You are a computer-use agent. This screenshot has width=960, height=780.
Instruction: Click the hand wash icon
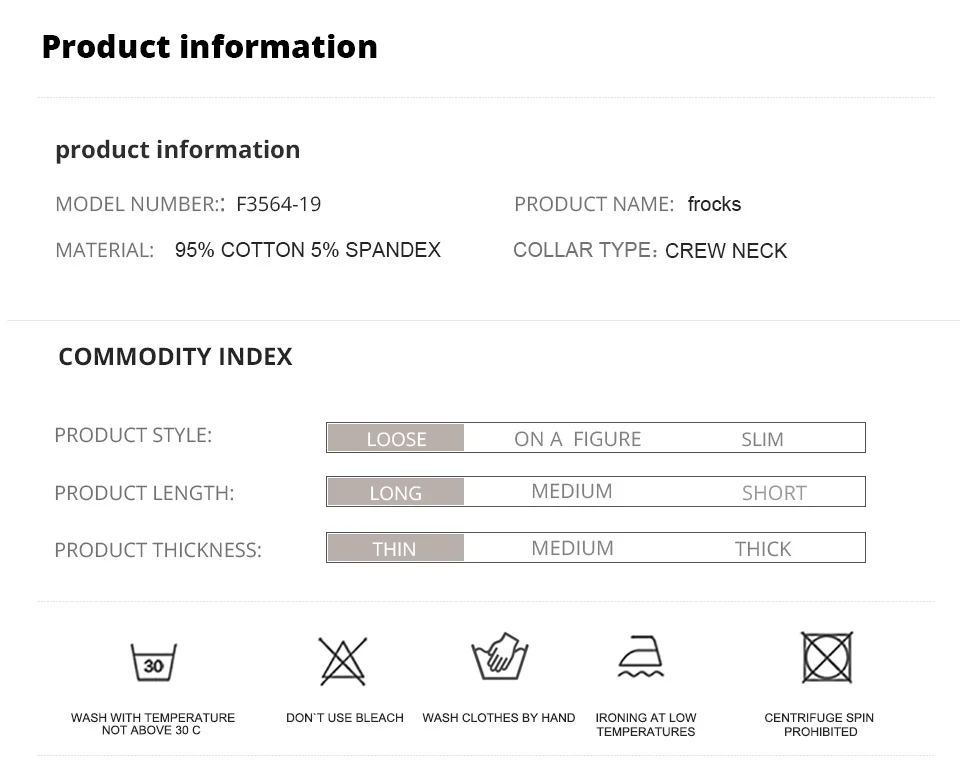tap(499, 658)
